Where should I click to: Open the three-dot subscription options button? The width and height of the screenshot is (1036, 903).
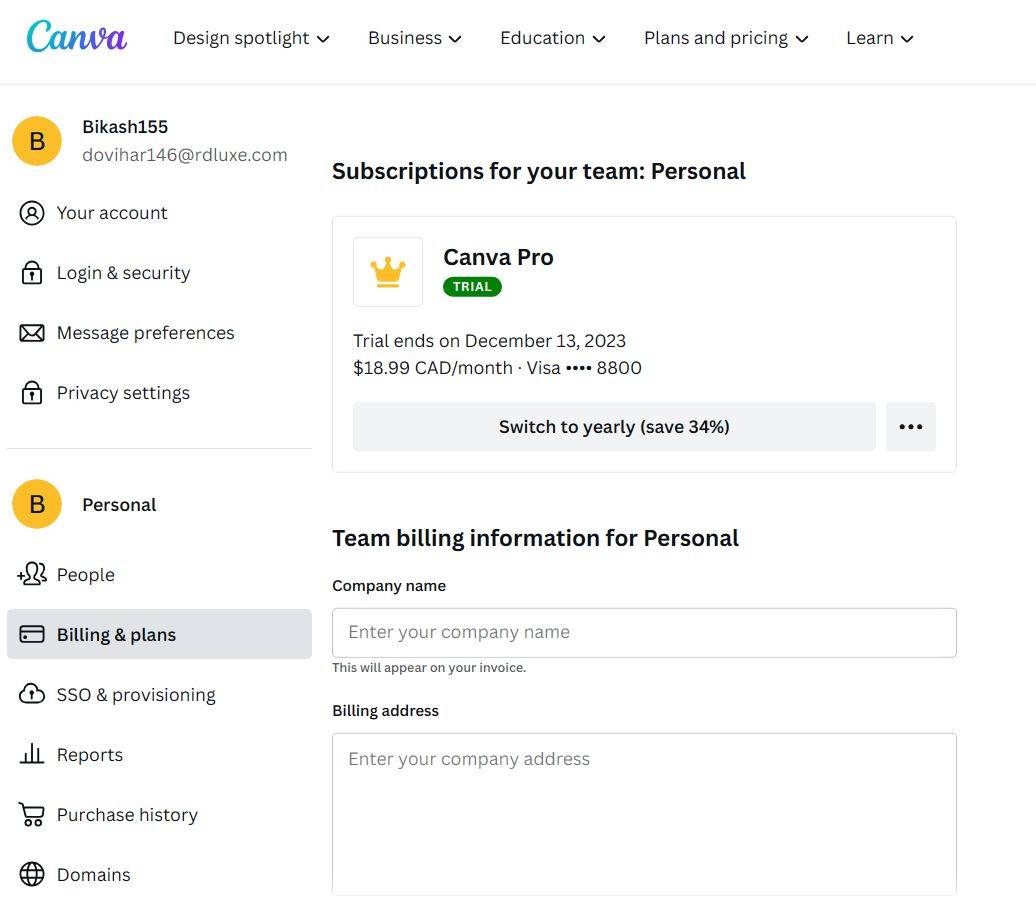[911, 427]
